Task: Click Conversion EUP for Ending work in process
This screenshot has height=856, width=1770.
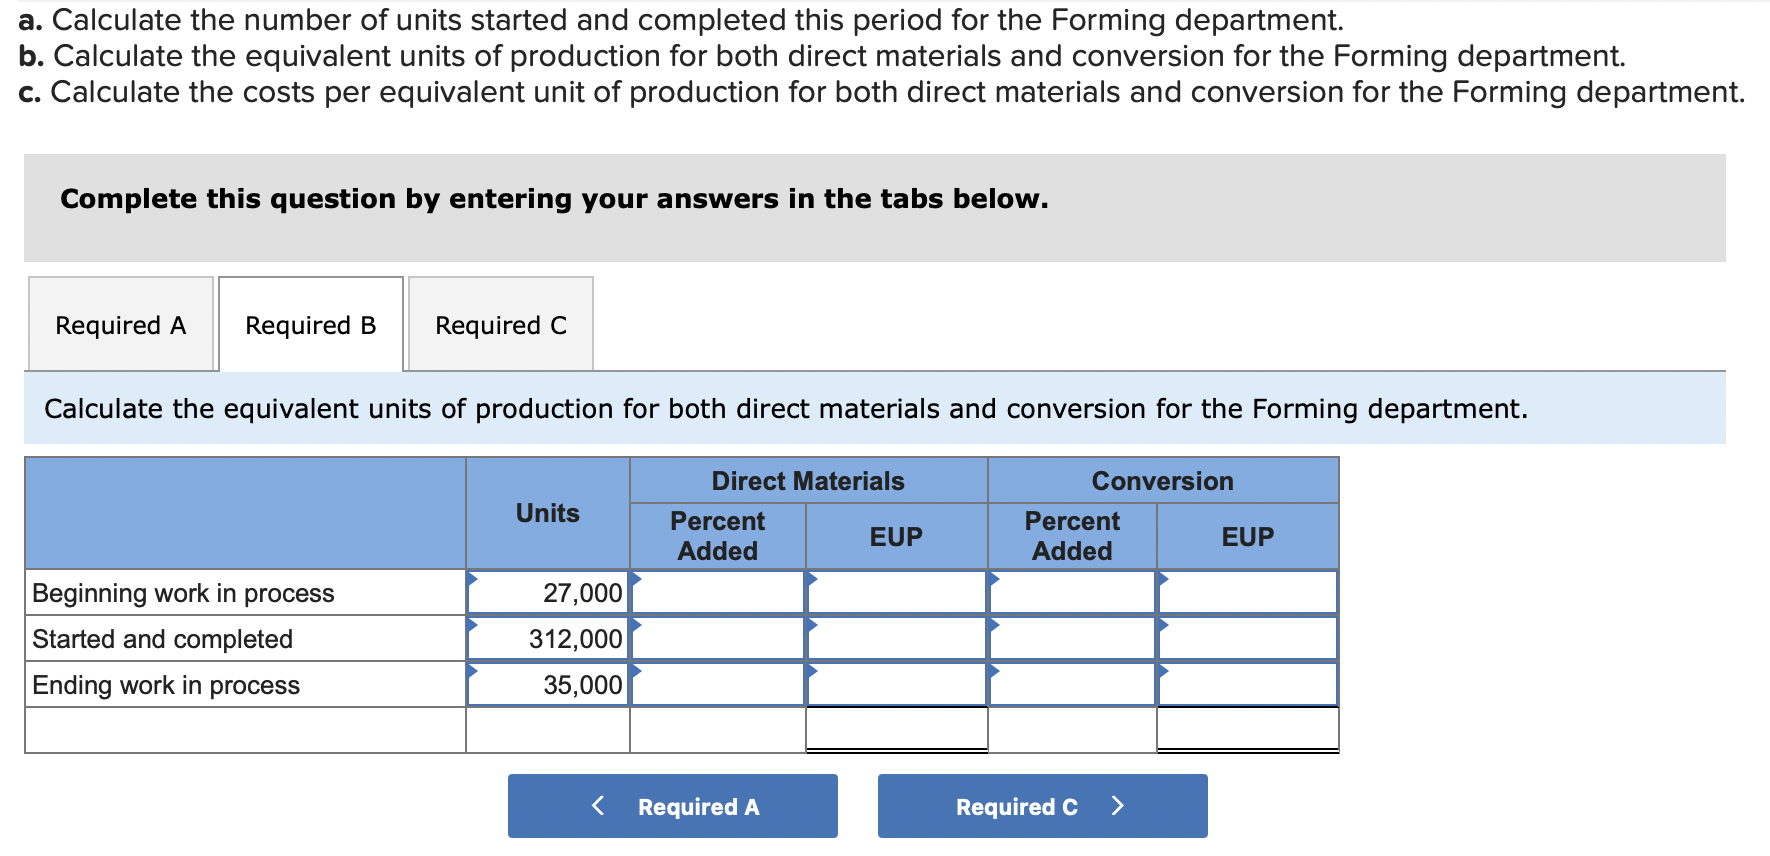Action: point(1247,685)
